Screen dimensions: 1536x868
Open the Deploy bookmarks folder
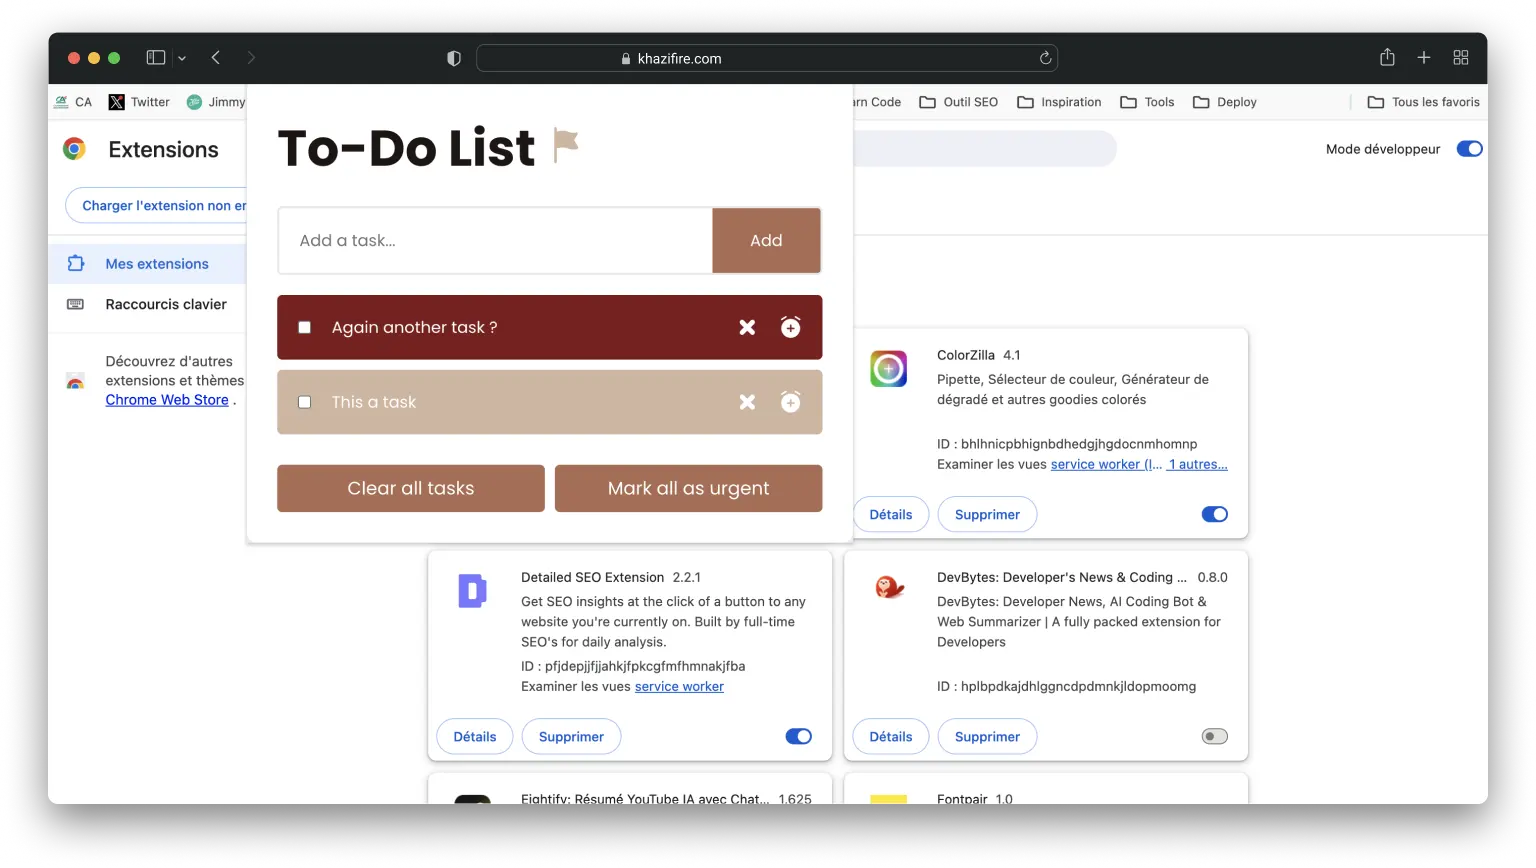point(1225,102)
